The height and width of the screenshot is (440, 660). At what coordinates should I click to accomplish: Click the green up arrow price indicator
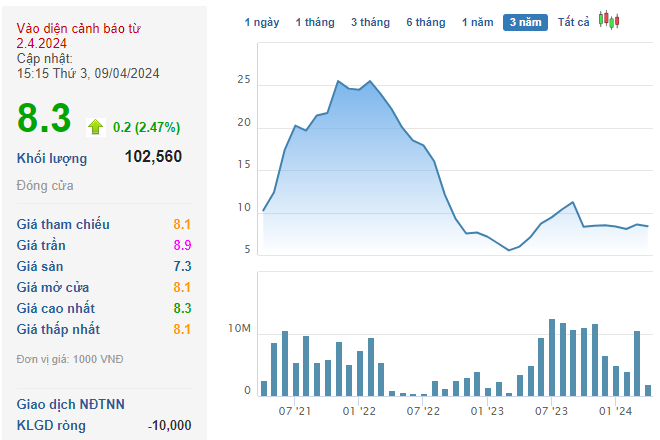click(95, 127)
